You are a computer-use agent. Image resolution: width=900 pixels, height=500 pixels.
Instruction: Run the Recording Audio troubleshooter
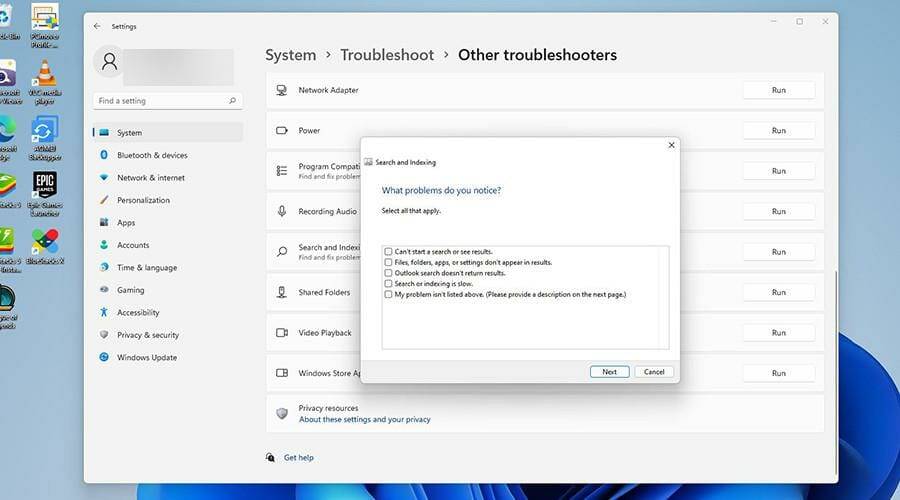[x=778, y=212]
